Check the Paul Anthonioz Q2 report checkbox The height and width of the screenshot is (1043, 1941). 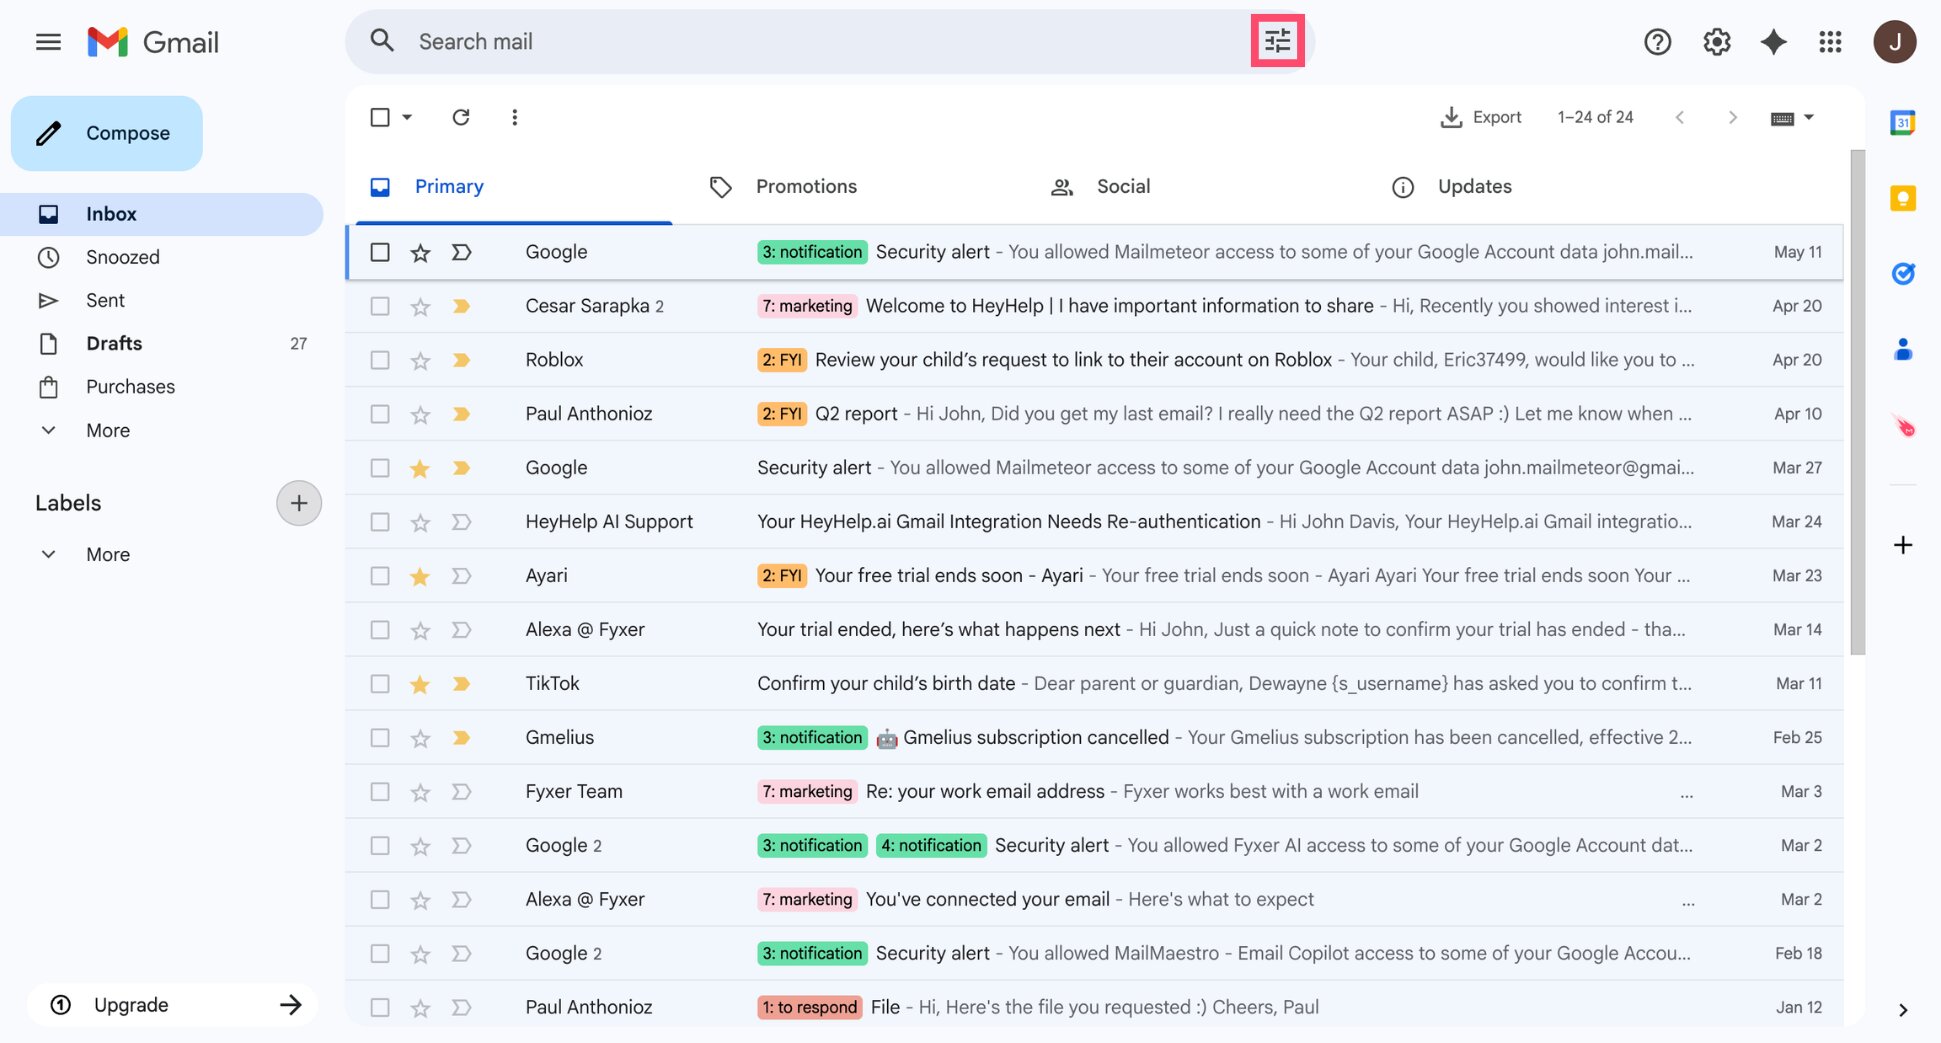[380, 414]
